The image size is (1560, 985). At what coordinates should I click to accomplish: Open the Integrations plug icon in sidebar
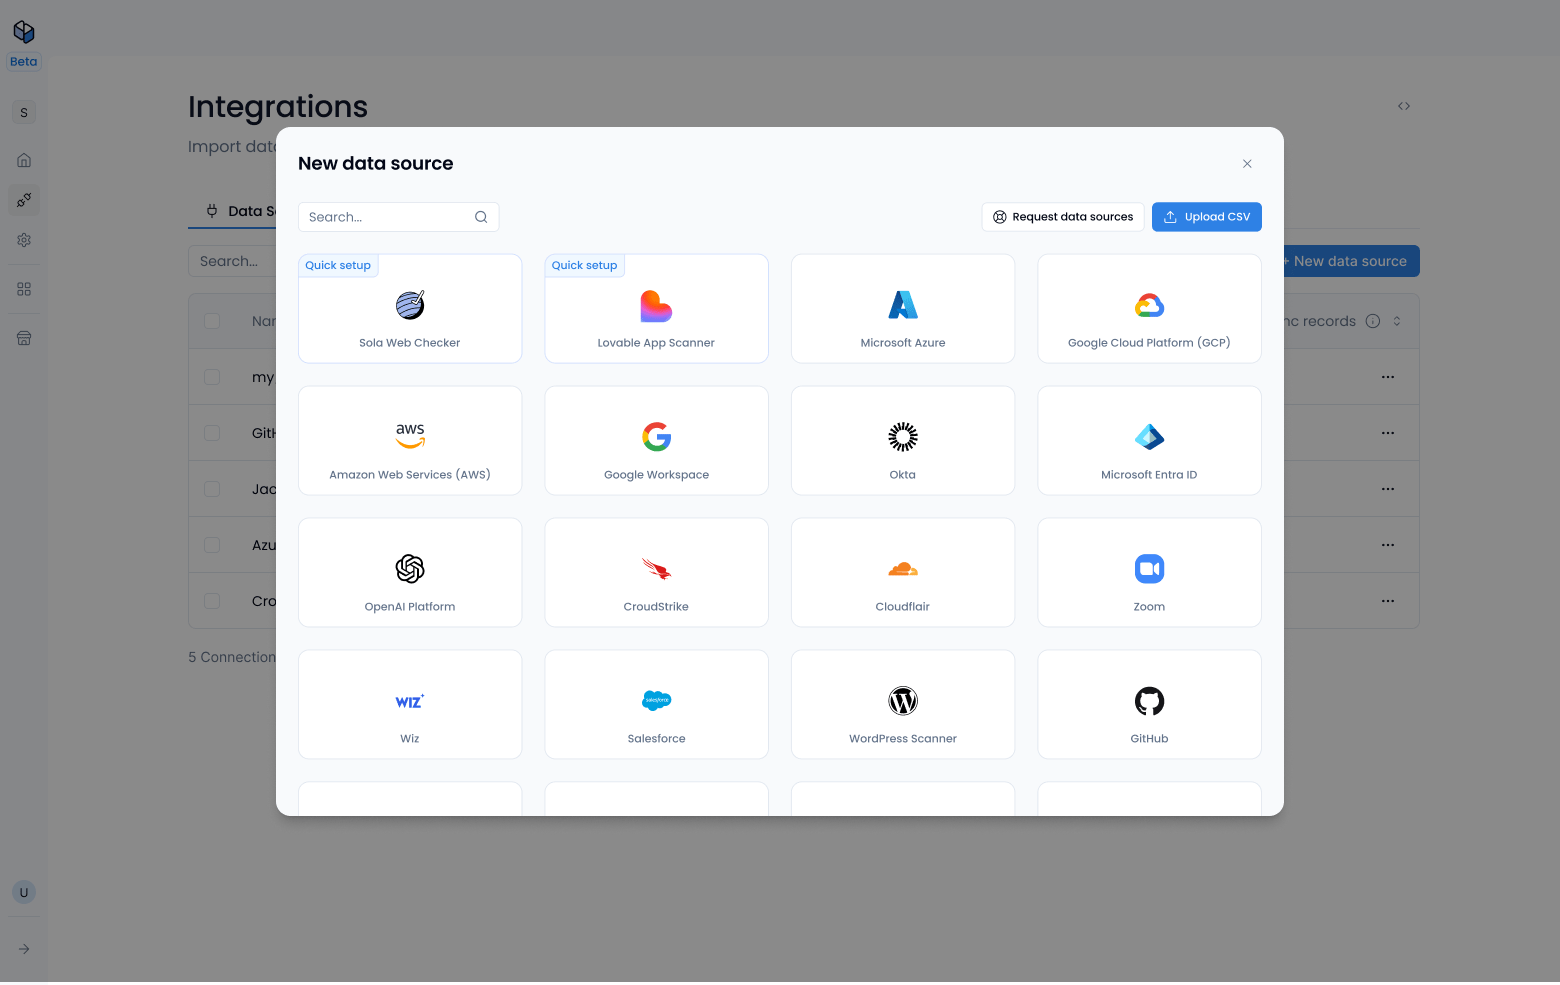[x=24, y=200]
